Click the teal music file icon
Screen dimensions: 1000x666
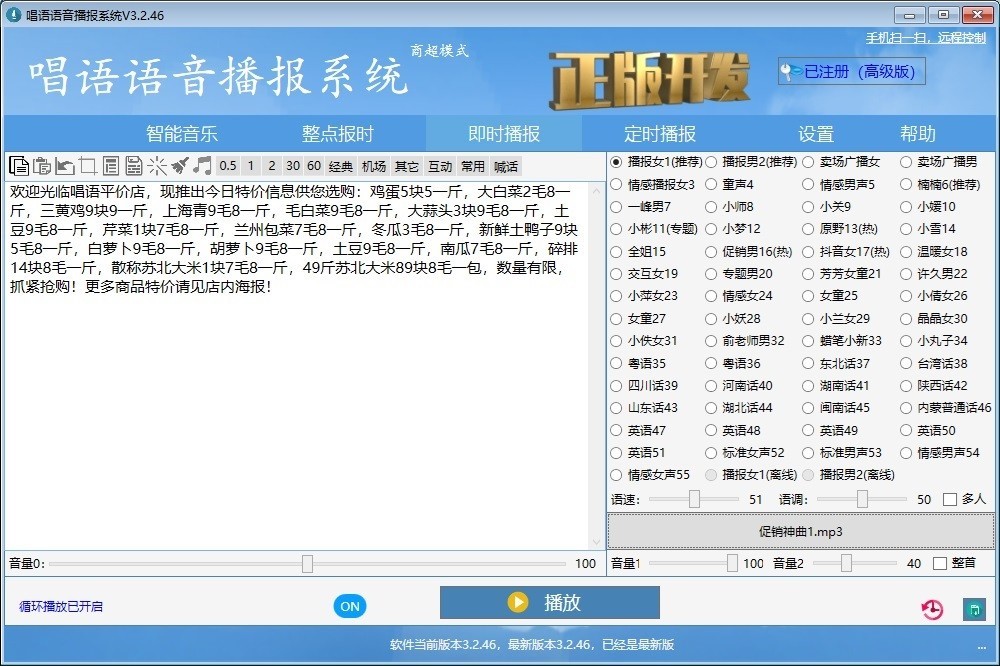point(973,609)
